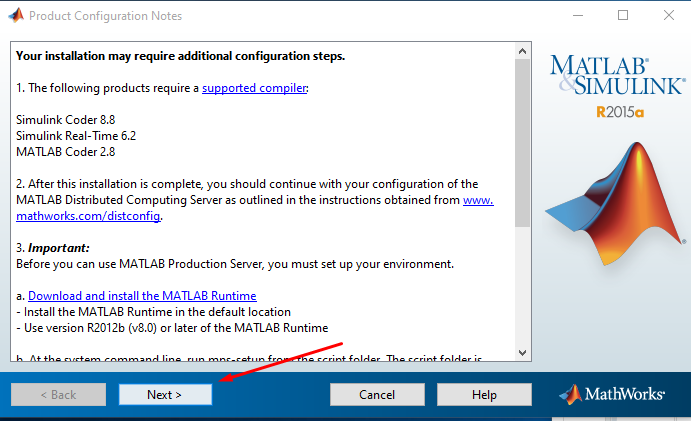
Task: Open Download and install the MATLAB Runtime link
Action: [142, 296]
